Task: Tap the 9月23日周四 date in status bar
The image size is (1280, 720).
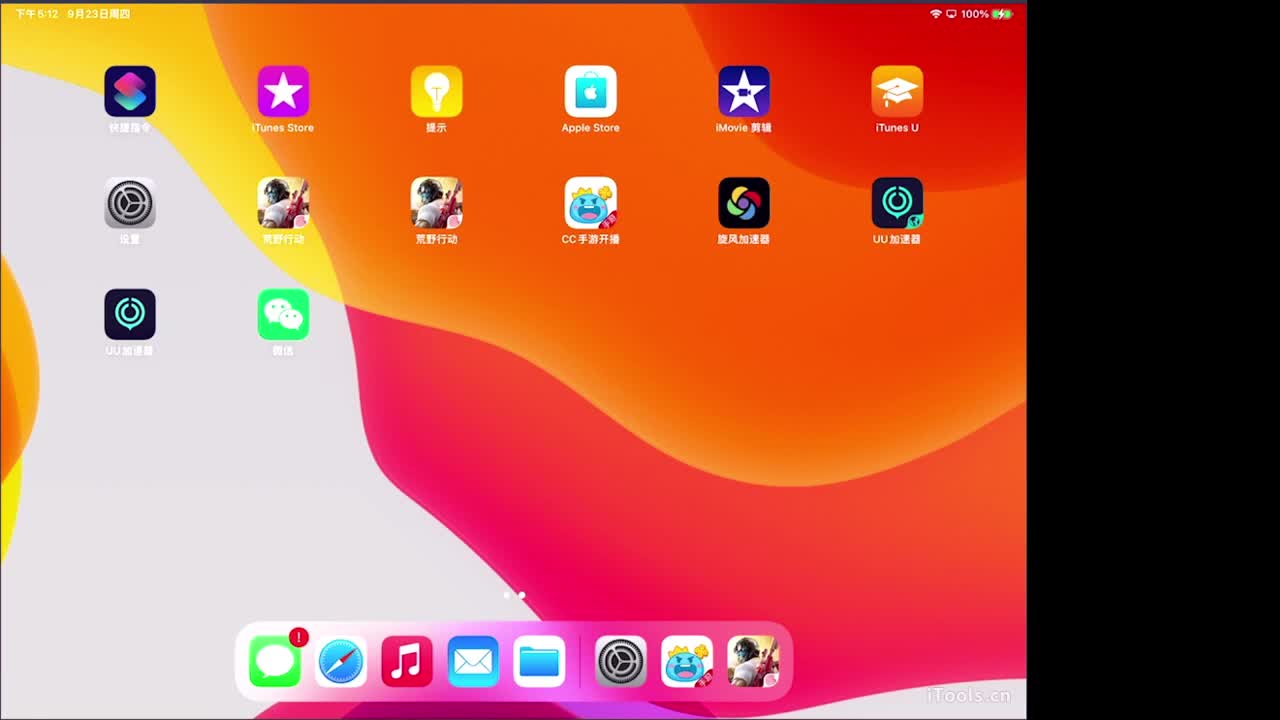Action: point(98,14)
